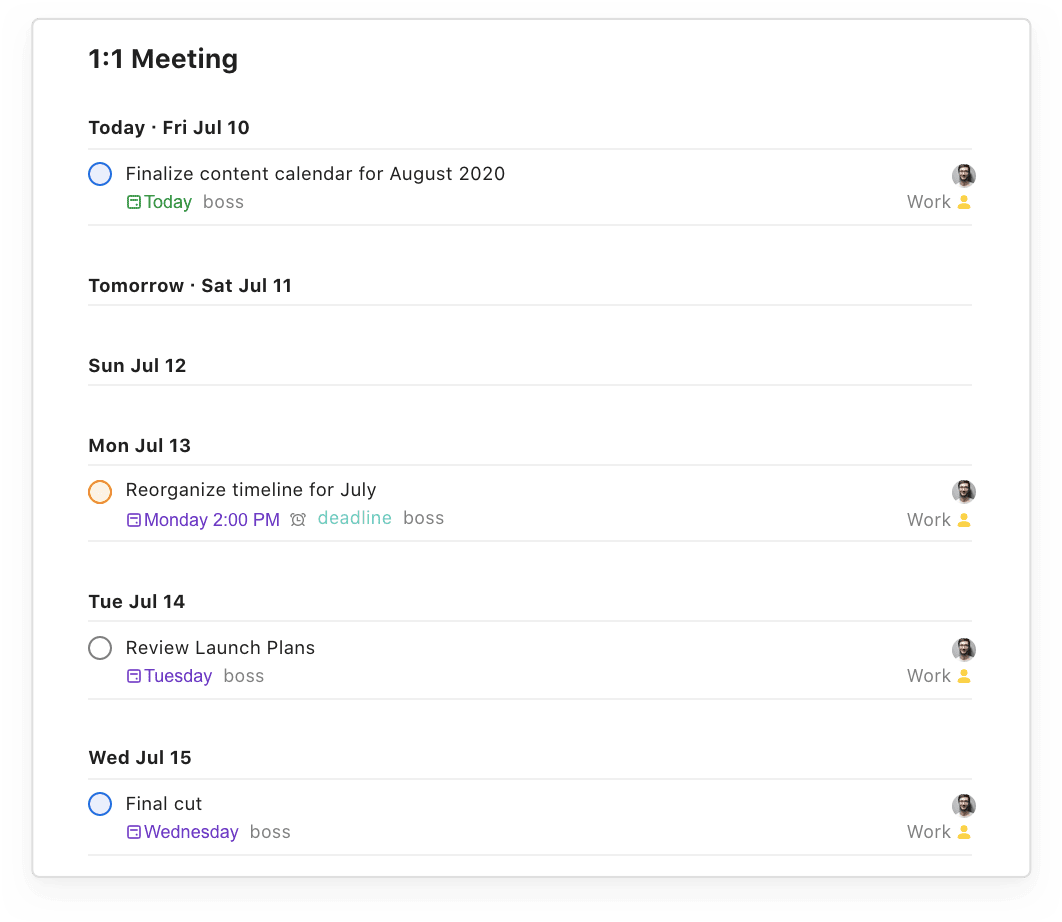Click the calendar icon beside "Today" due date

[x=132, y=201]
